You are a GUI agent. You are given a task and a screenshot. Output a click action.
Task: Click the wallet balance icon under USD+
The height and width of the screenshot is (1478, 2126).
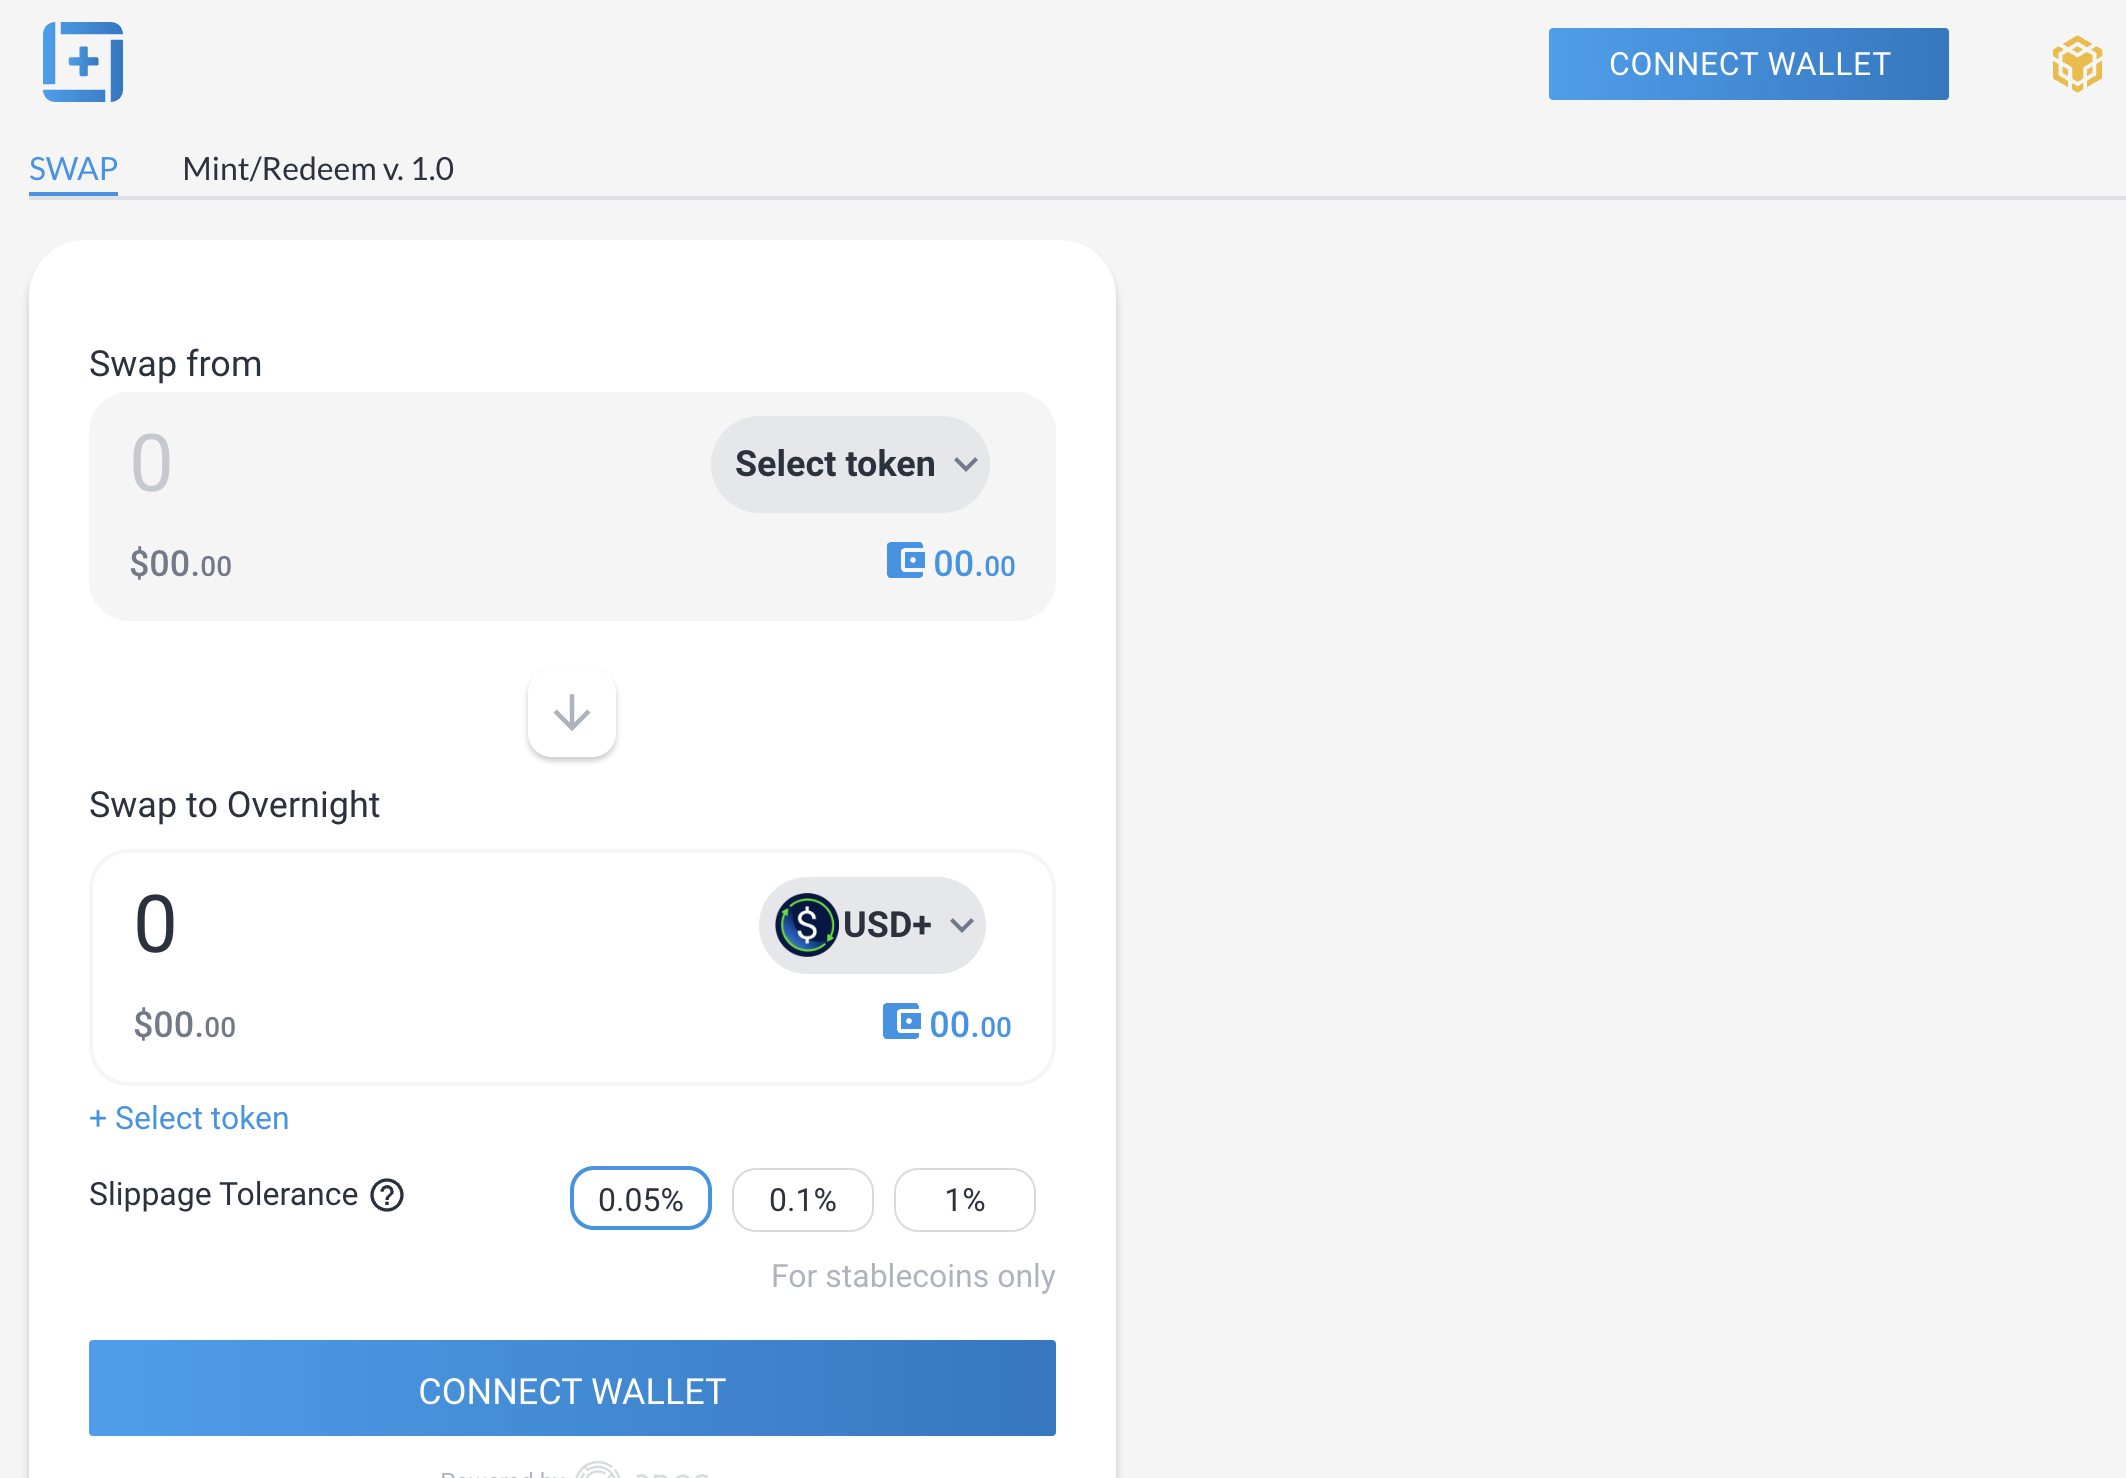point(902,1021)
